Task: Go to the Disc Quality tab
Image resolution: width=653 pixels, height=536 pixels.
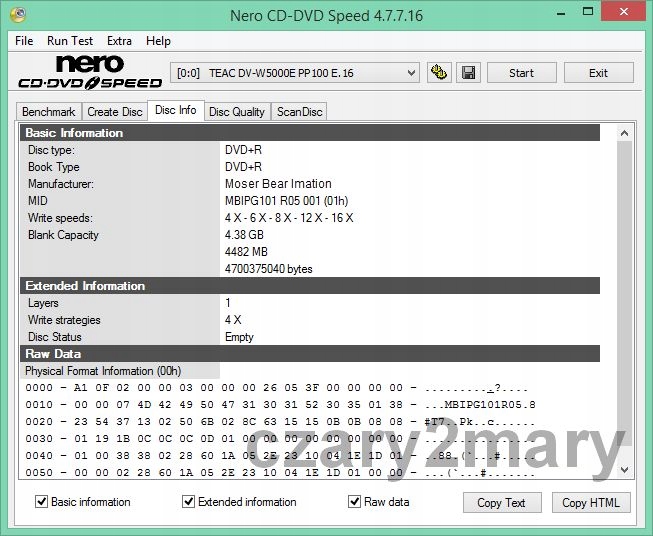Action: pyautogui.click(x=236, y=112)
